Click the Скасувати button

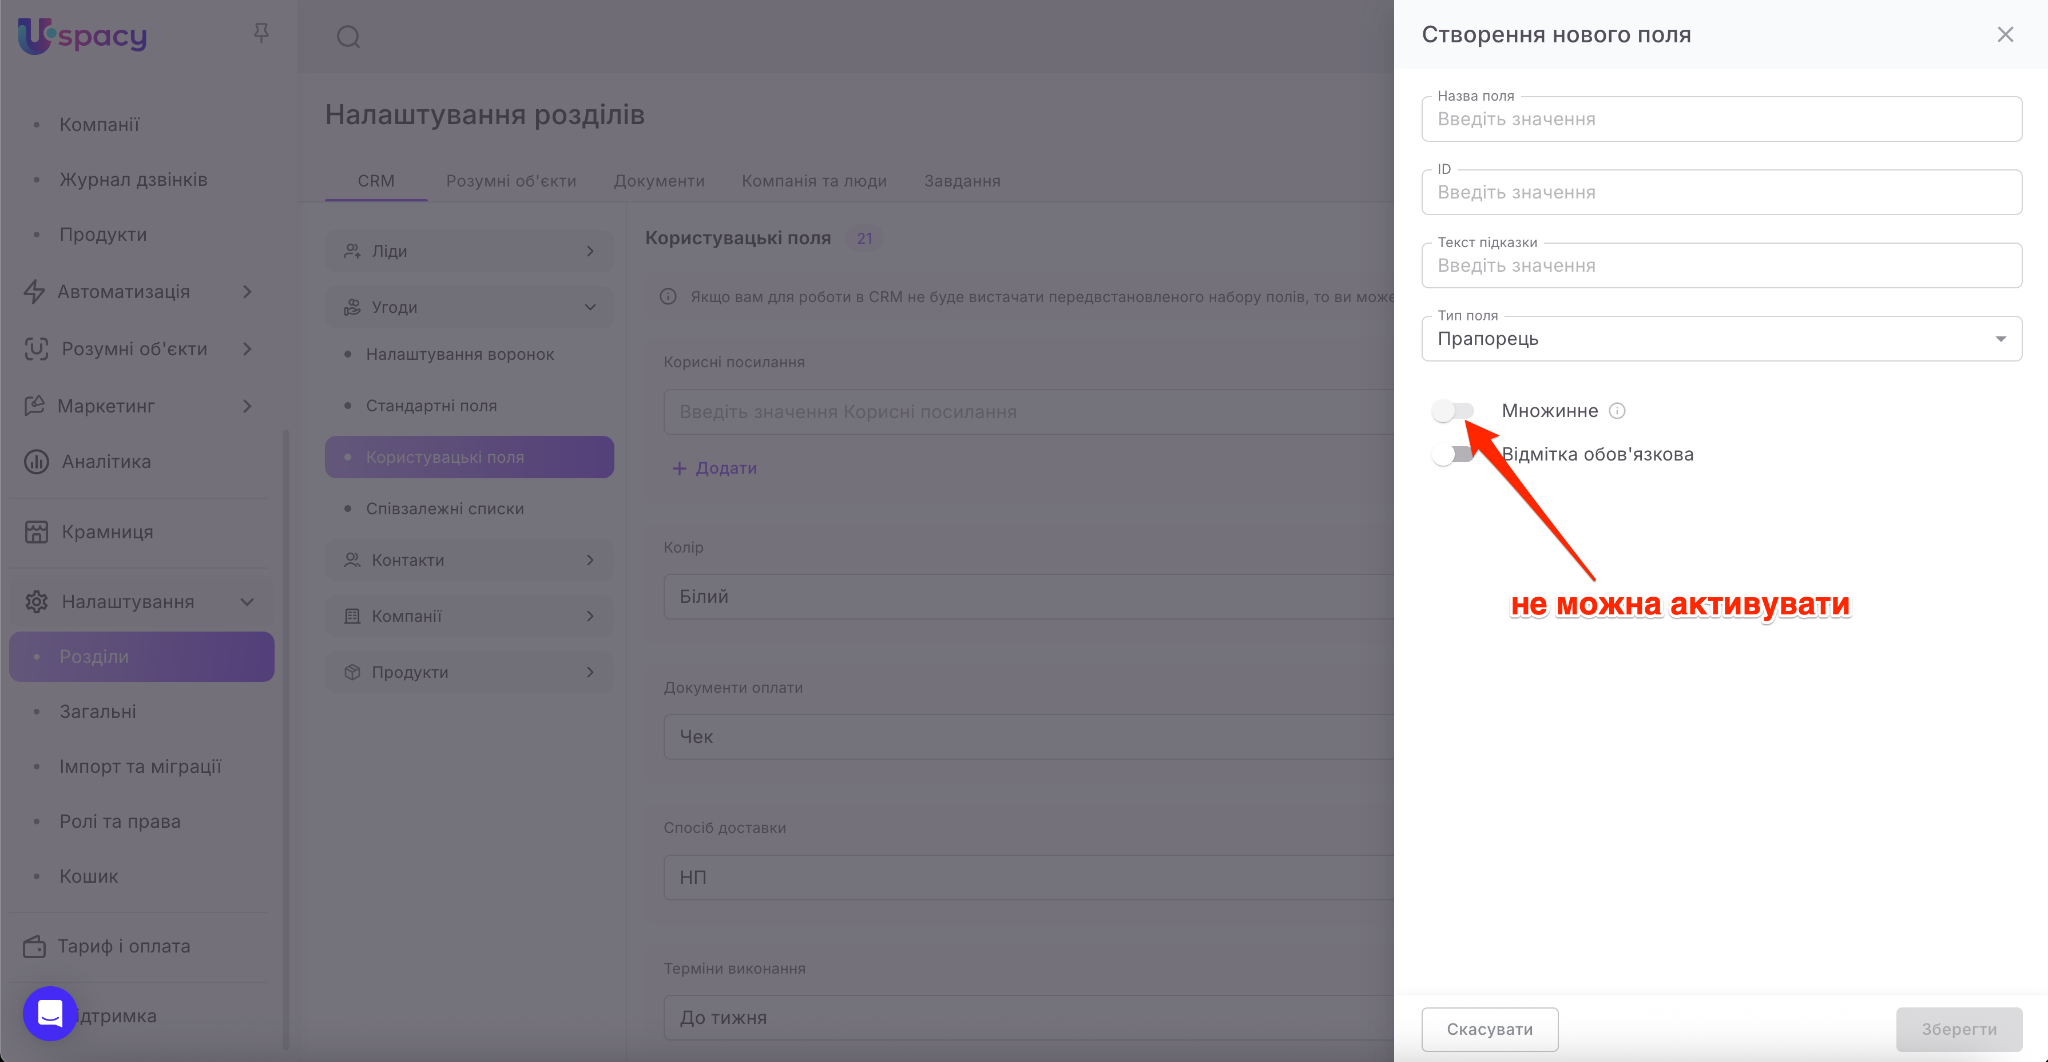1489,1029
